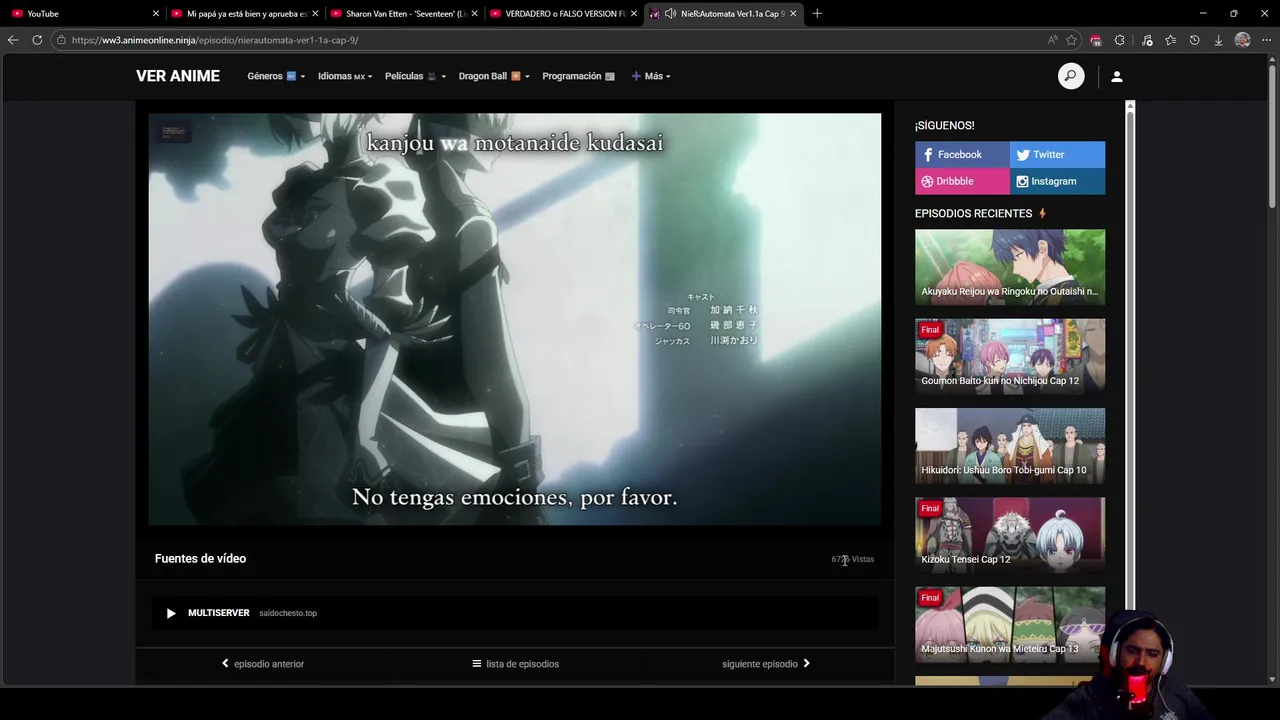Go to VER ANIME home logo
1280x720 pixels.
point(178,76)
